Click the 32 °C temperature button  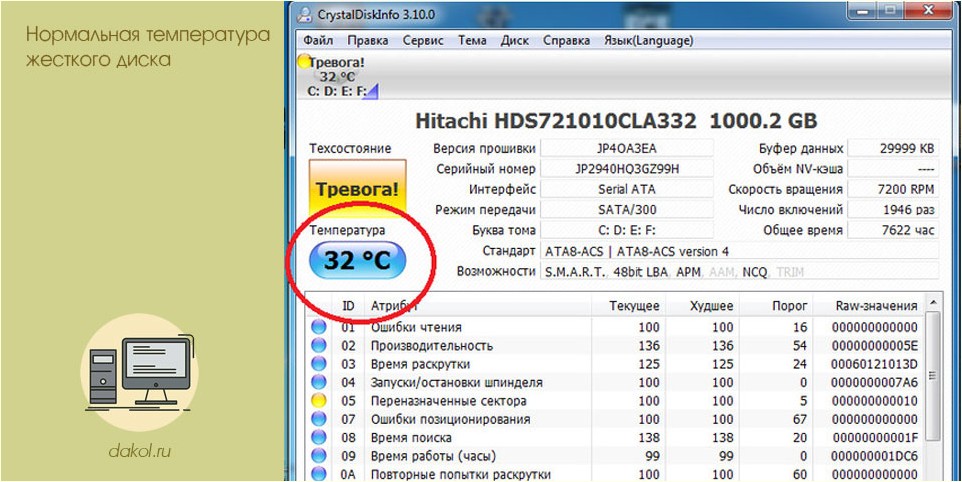tap(357, 261)
